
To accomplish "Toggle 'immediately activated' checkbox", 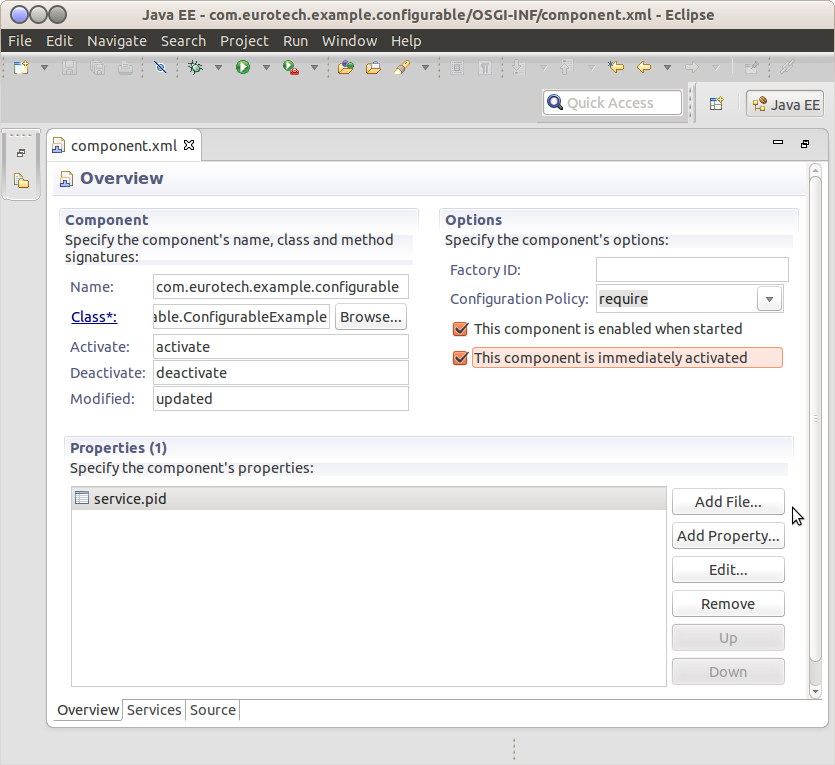I will pyautogui.click(x=461, y=358).
